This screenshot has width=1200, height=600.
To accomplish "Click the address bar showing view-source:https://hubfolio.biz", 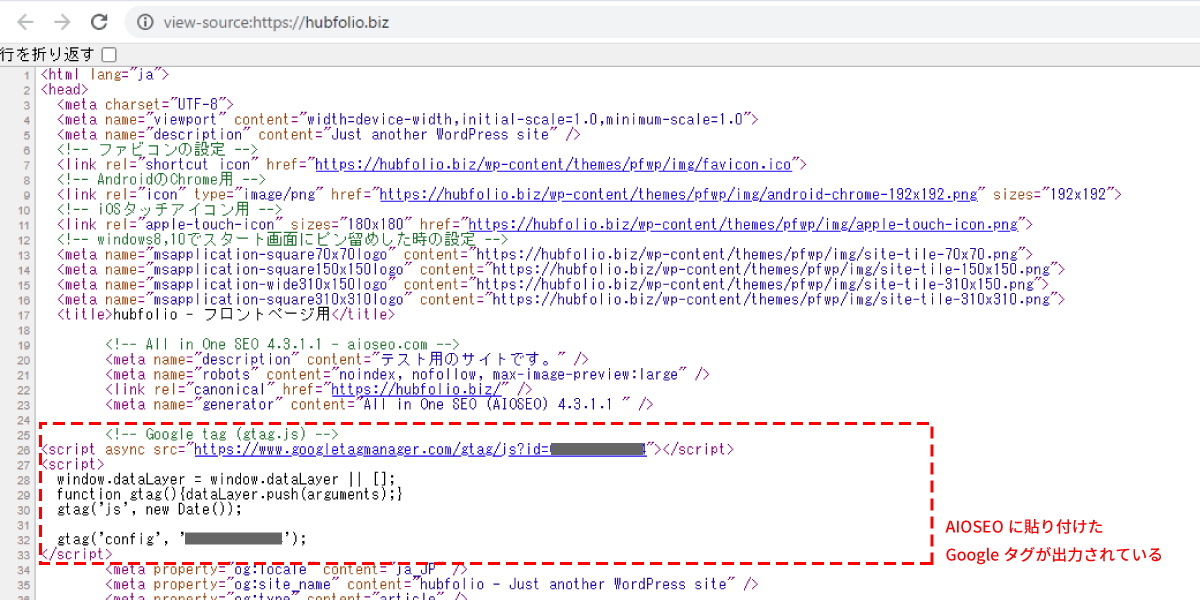I will [x=660, y=22].
